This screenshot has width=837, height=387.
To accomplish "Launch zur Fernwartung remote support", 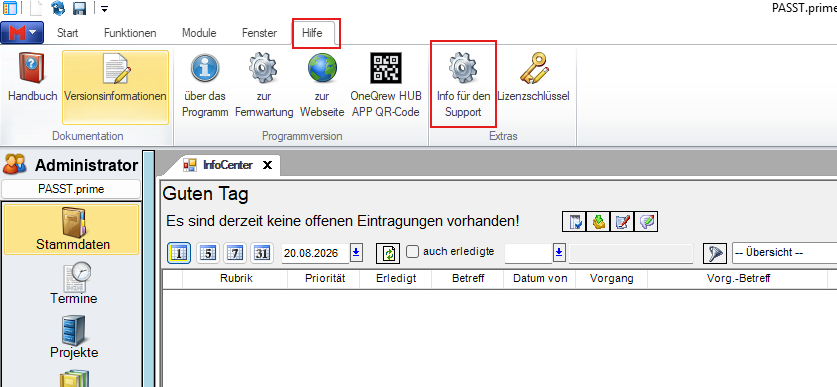I will point(264,85).
